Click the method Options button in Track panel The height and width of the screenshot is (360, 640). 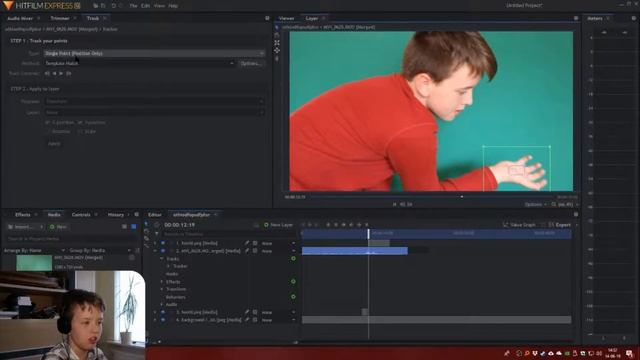coord(251,63)
